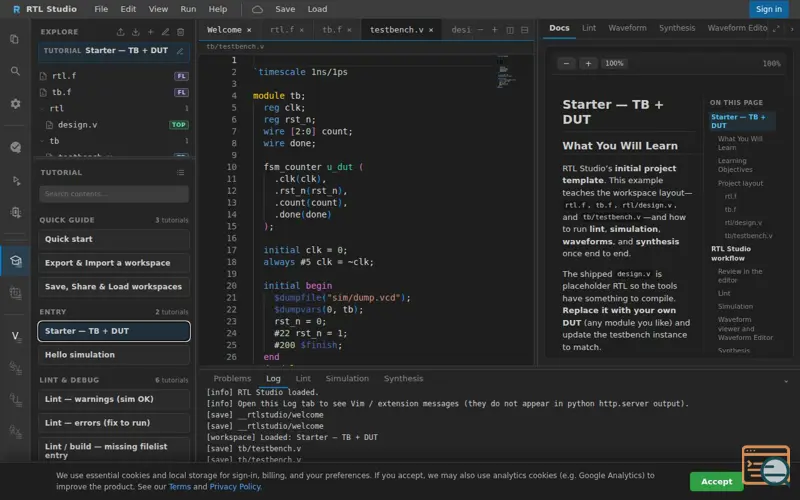Image resolution: width=800 pixels, height=500 pixels.
Task: Switch to the right panel Lint tab
Action: click(589, 28)
